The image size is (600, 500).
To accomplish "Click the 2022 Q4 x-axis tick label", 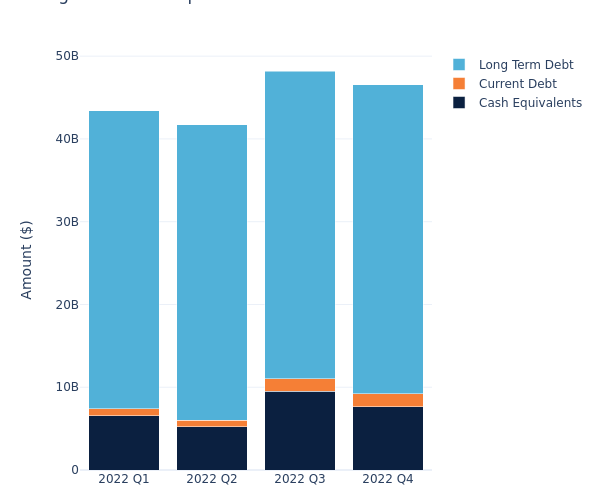I will pyautogui.click(x=388, y=479).
